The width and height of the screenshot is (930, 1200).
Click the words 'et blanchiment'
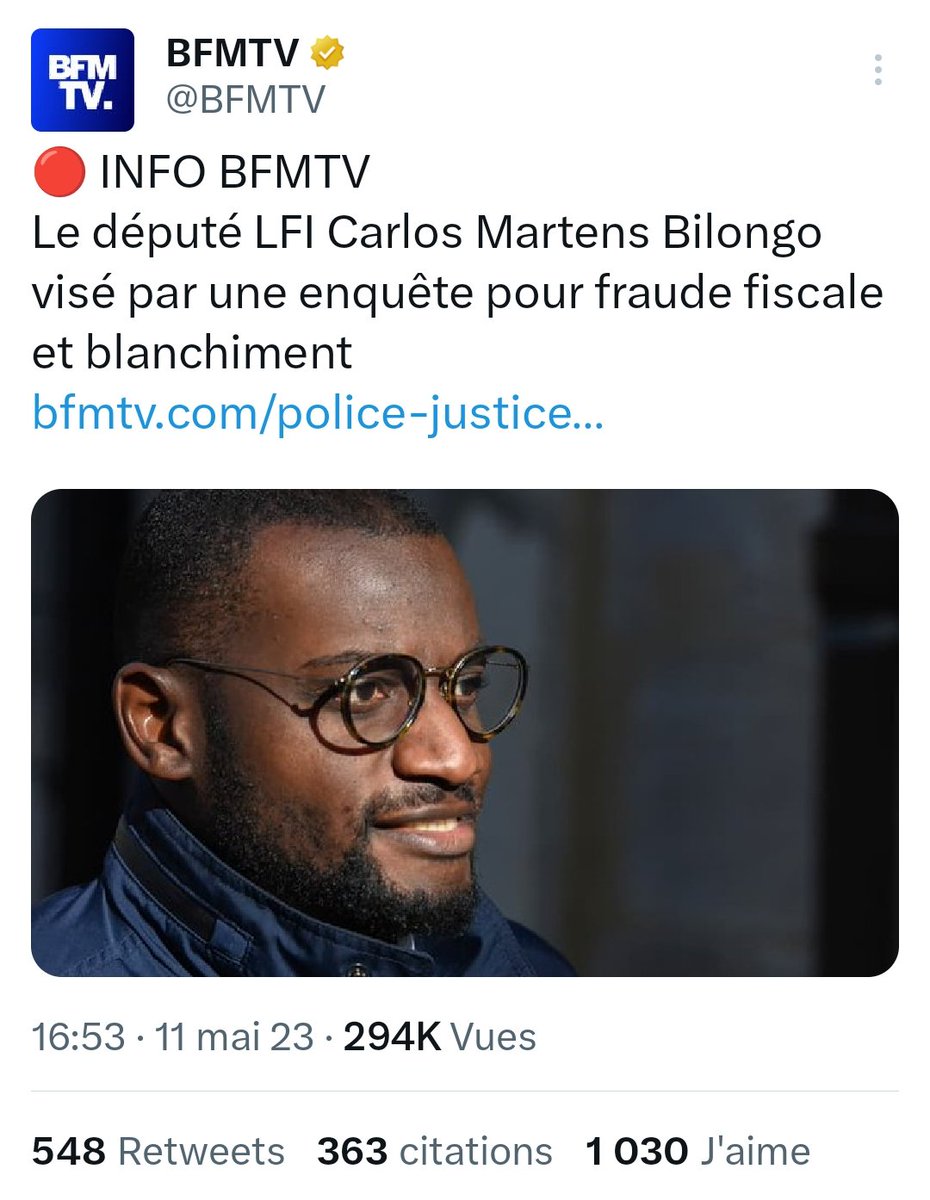coord(192,351)
